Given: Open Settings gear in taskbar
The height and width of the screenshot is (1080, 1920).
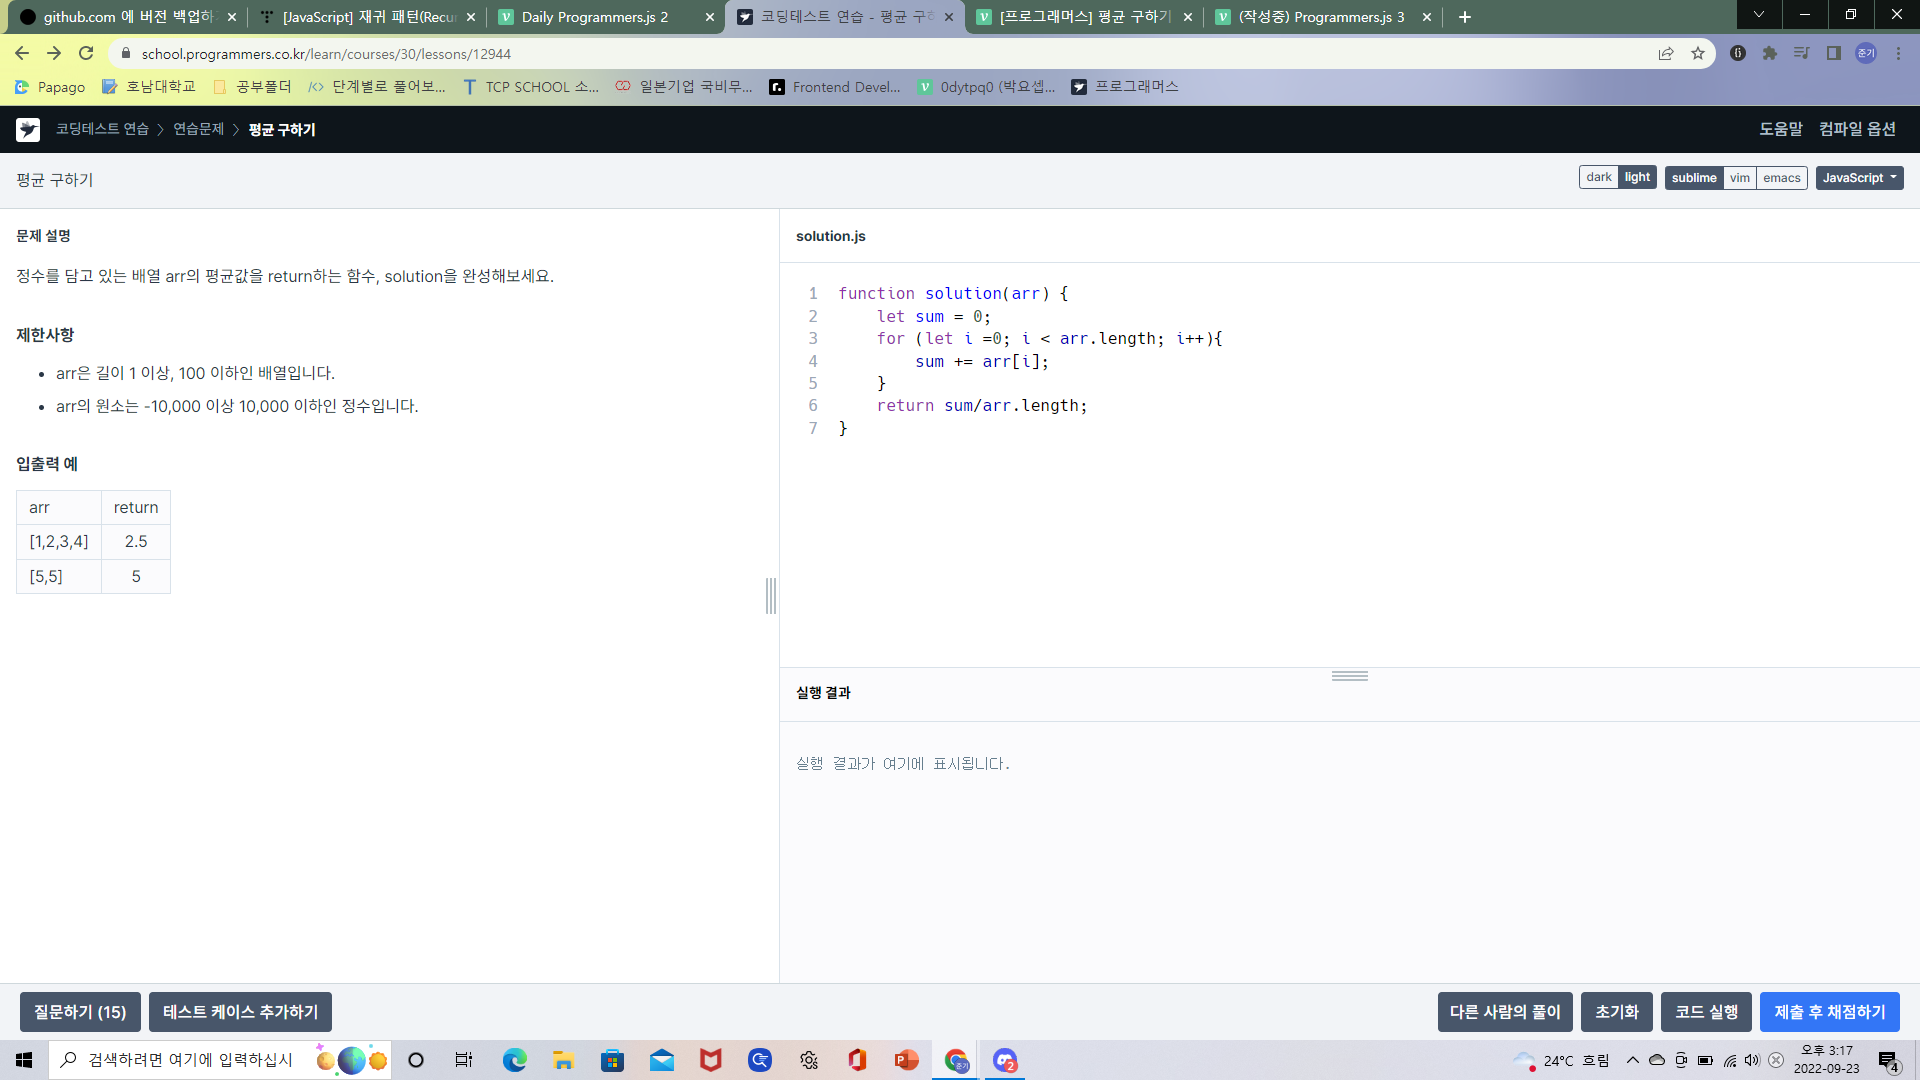Looking at the screenshot, I should point(809,1060).
